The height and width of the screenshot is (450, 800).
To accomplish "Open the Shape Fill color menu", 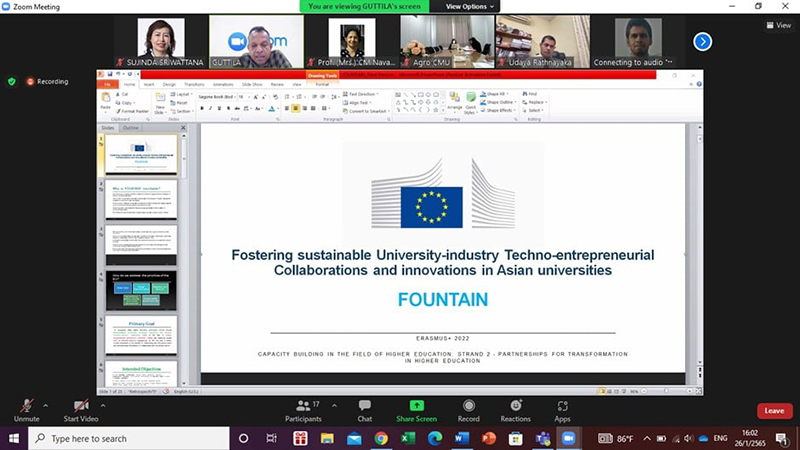I will point(493,94).
